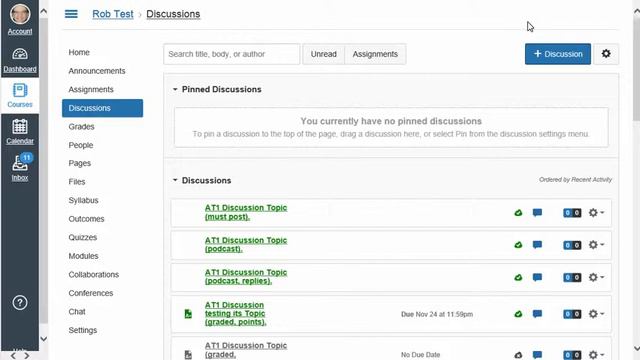Open gear dropdown for podcast replies topic
Screen dimensions: 640x360
click(596, 278)
